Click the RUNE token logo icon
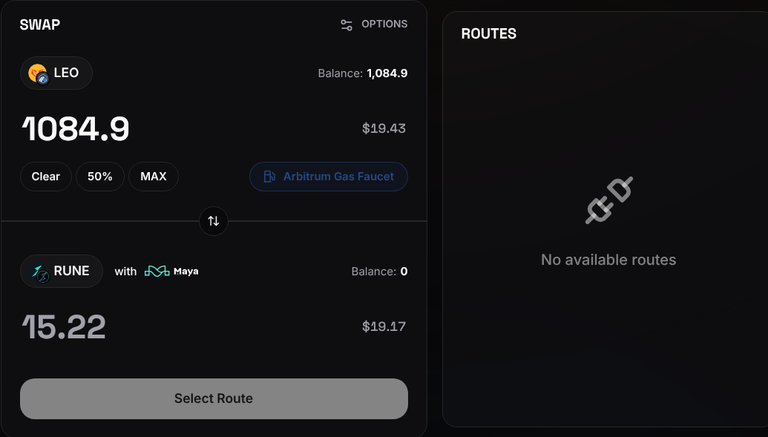Screen dimensions: 768x437 point(40,272)
